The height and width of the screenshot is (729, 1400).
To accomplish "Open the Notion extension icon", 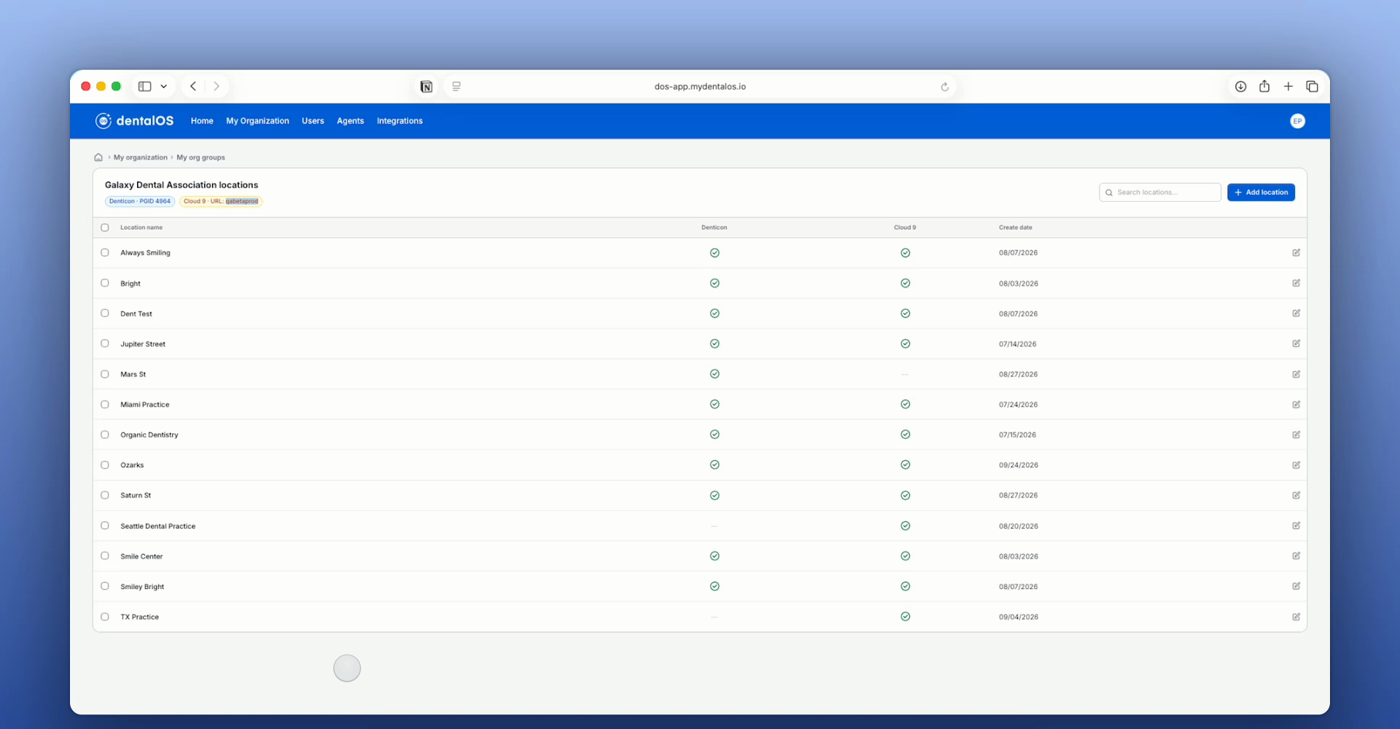I will (426, 87).
